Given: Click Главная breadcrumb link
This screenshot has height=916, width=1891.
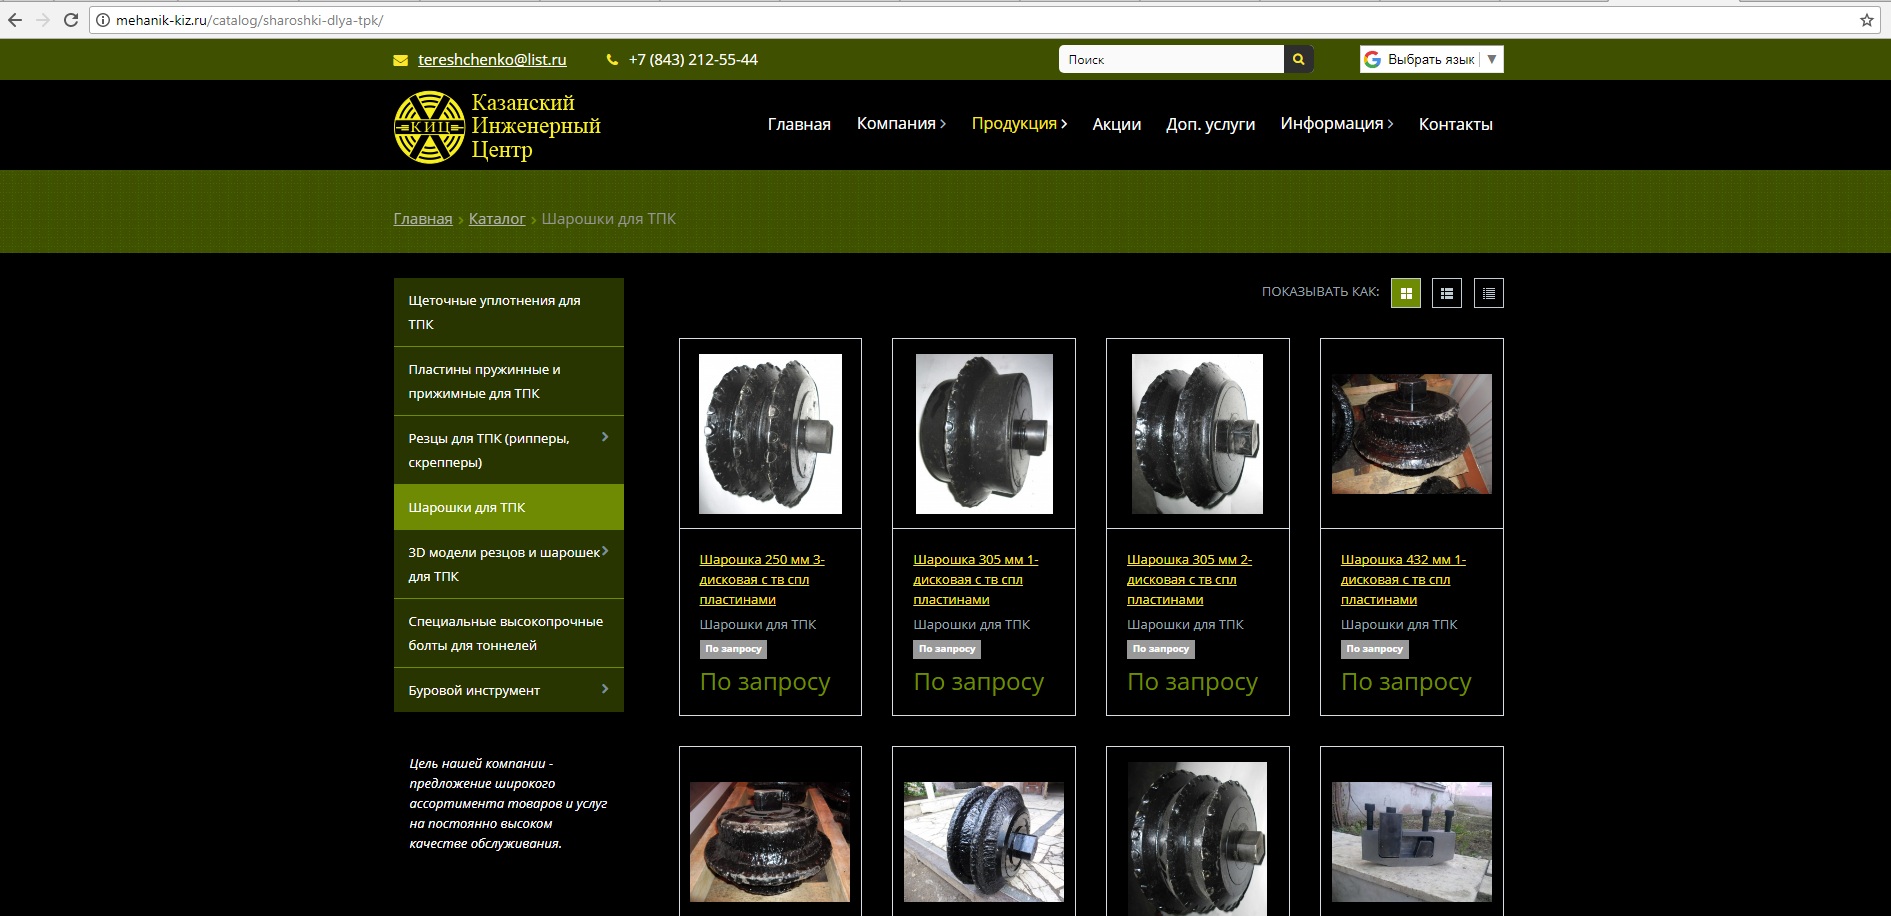Looking at the screenshot, I should (423, 219).
